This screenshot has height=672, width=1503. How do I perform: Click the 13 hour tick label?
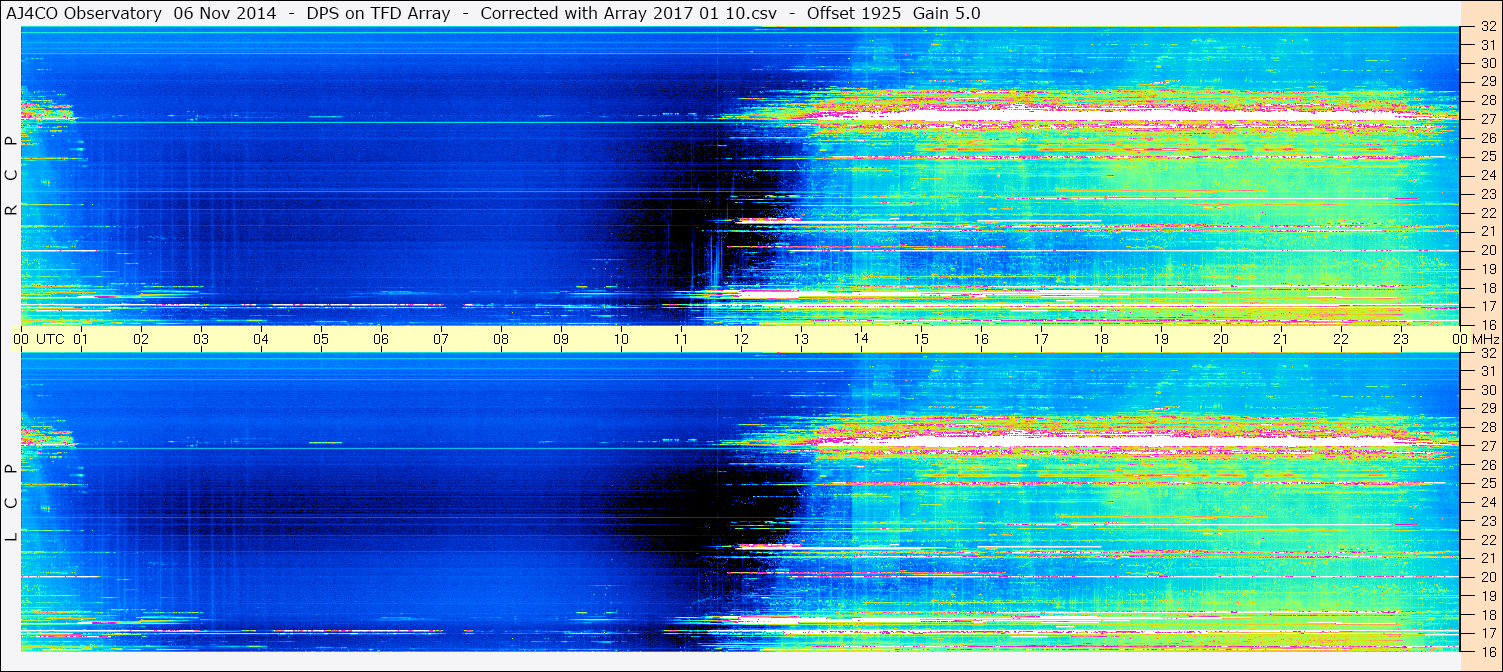point(801,339)
